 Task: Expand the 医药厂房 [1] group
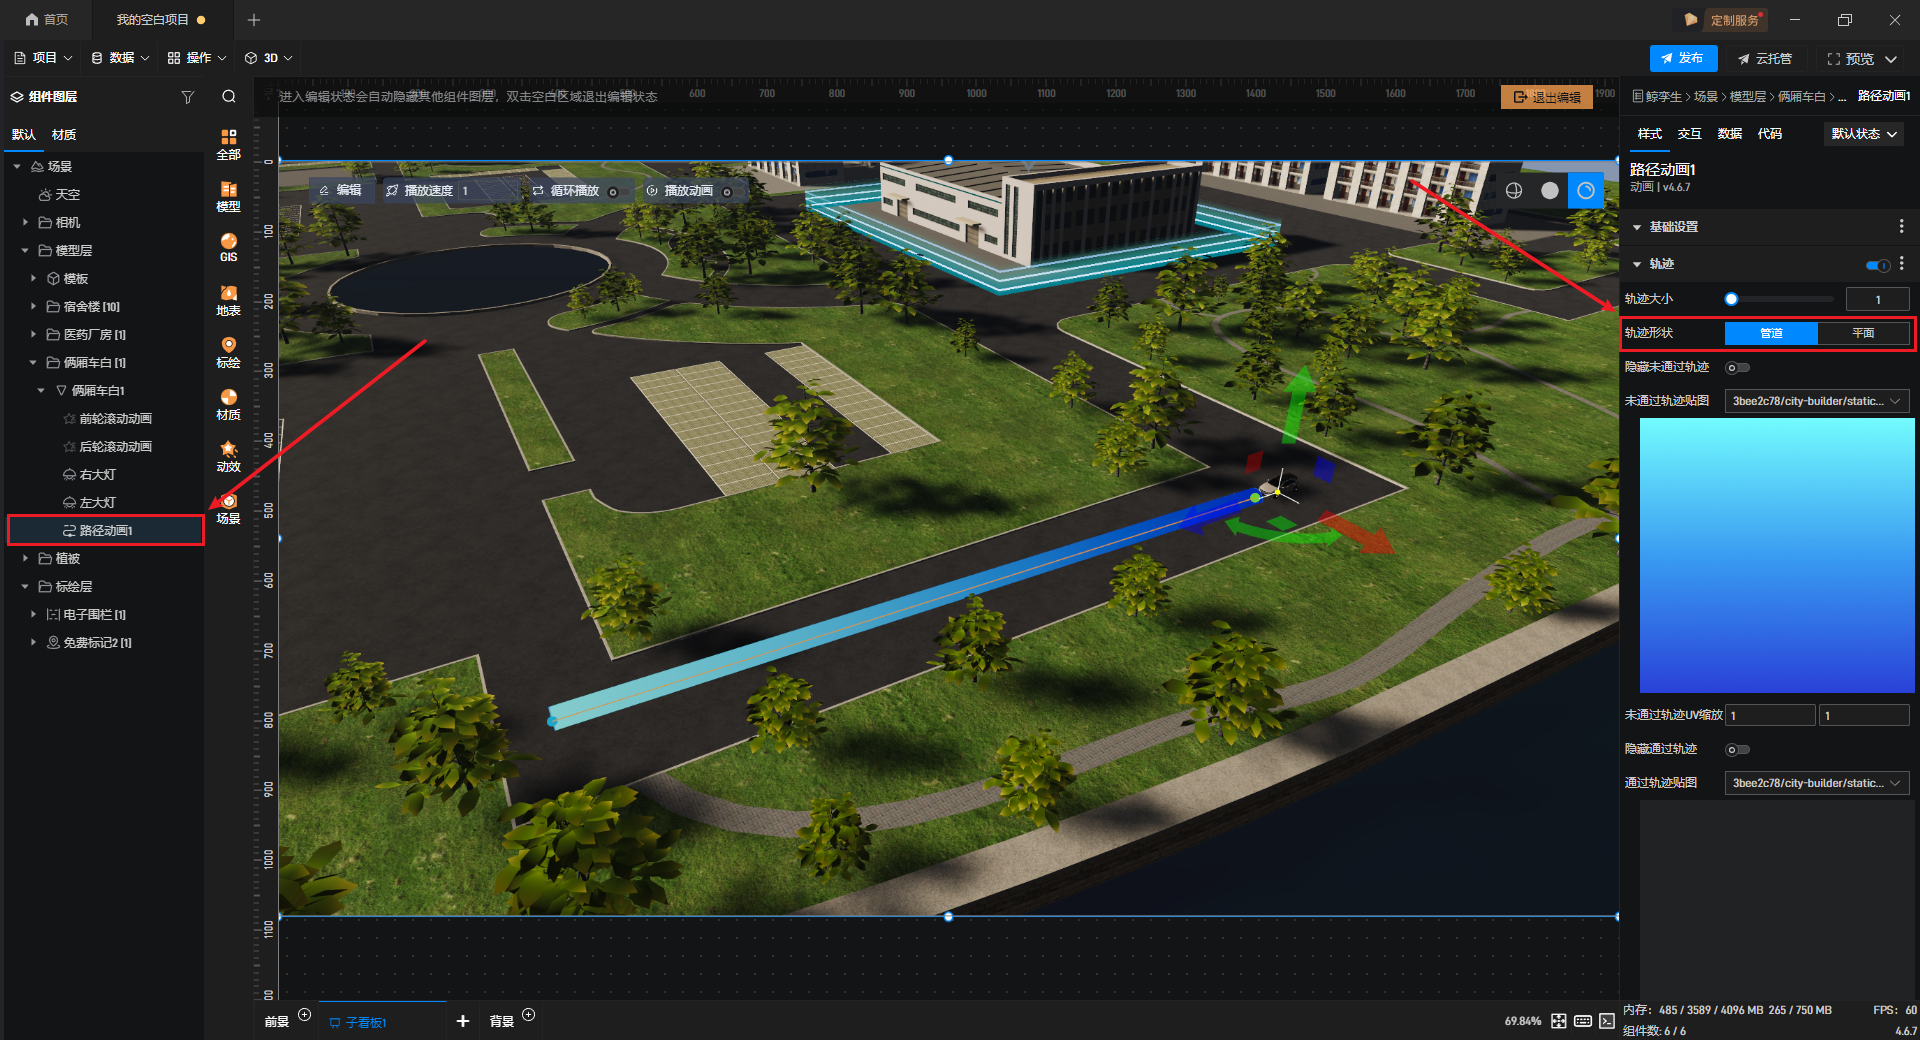pyautogui.click(x=33, y=335)
